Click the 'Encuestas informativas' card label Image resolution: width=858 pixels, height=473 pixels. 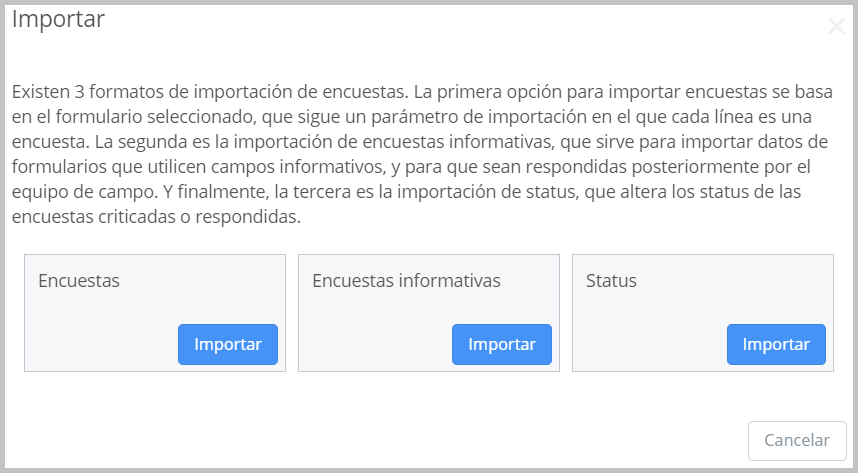coord(406,281)
